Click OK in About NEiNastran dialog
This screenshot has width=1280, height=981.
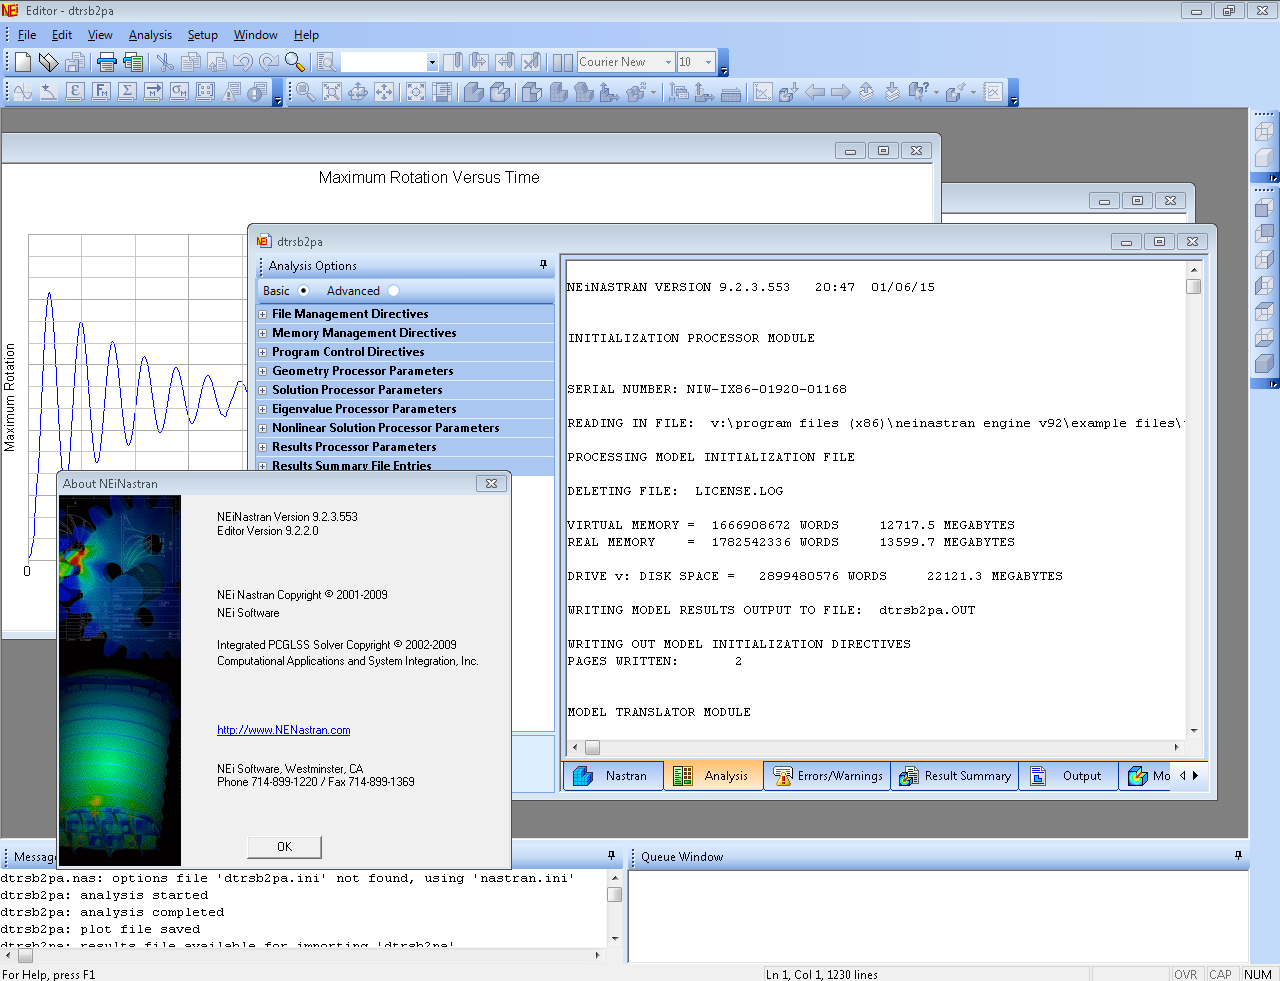click(x=285, y=847)
